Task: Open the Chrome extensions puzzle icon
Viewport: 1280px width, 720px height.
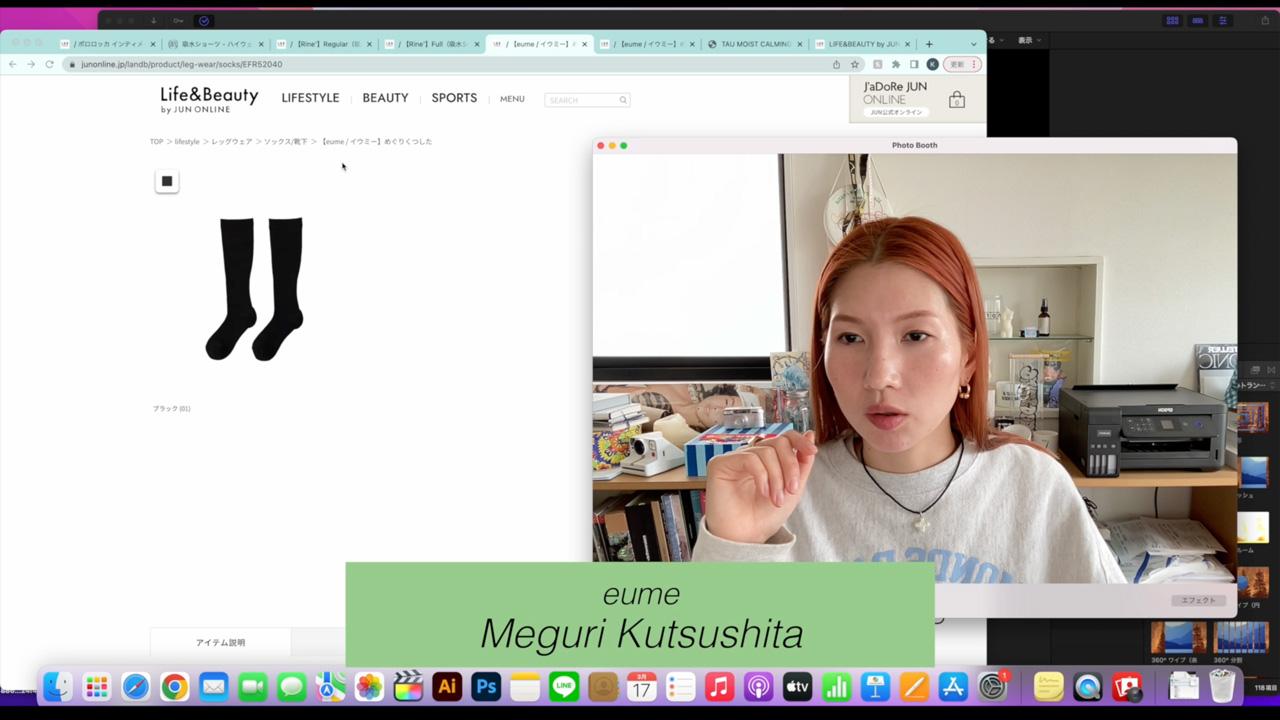Action: (x=896, y=64)
